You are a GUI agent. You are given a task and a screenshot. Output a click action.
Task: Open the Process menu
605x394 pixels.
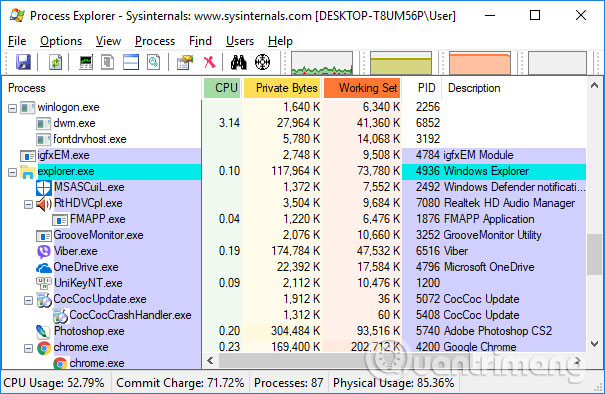point(155,41)
